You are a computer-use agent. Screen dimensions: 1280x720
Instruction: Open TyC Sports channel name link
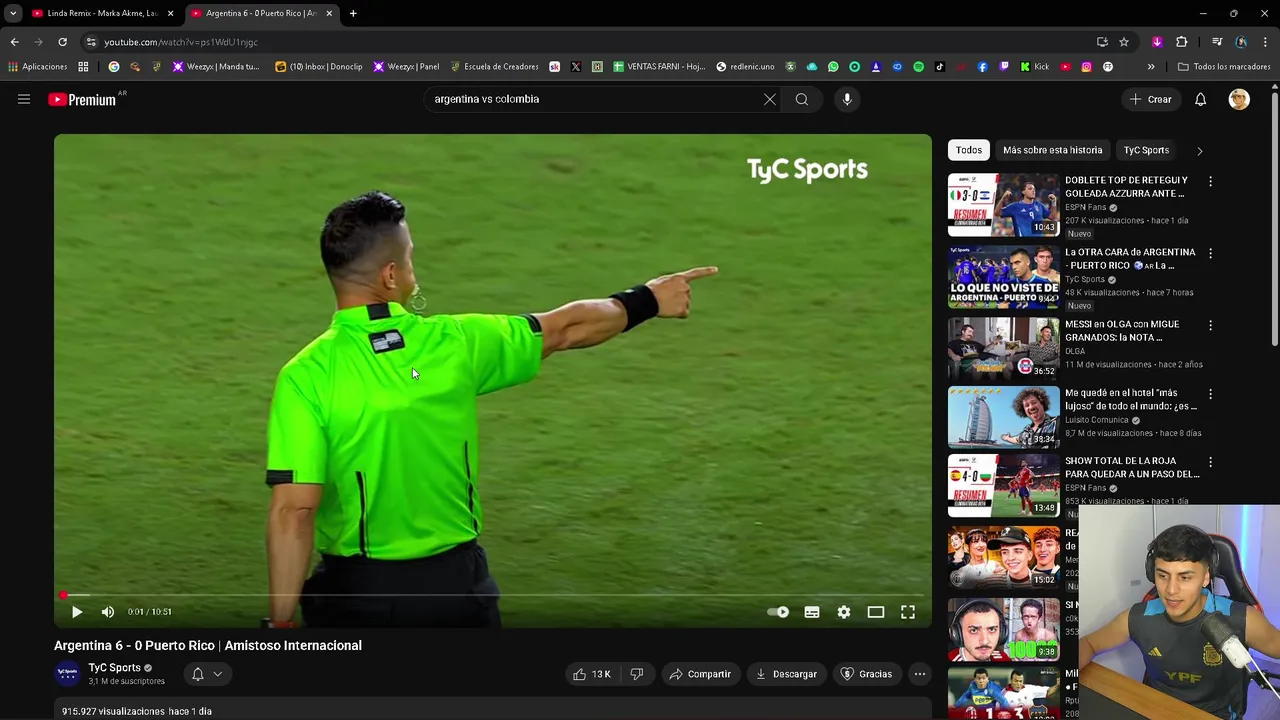point(115,668)
